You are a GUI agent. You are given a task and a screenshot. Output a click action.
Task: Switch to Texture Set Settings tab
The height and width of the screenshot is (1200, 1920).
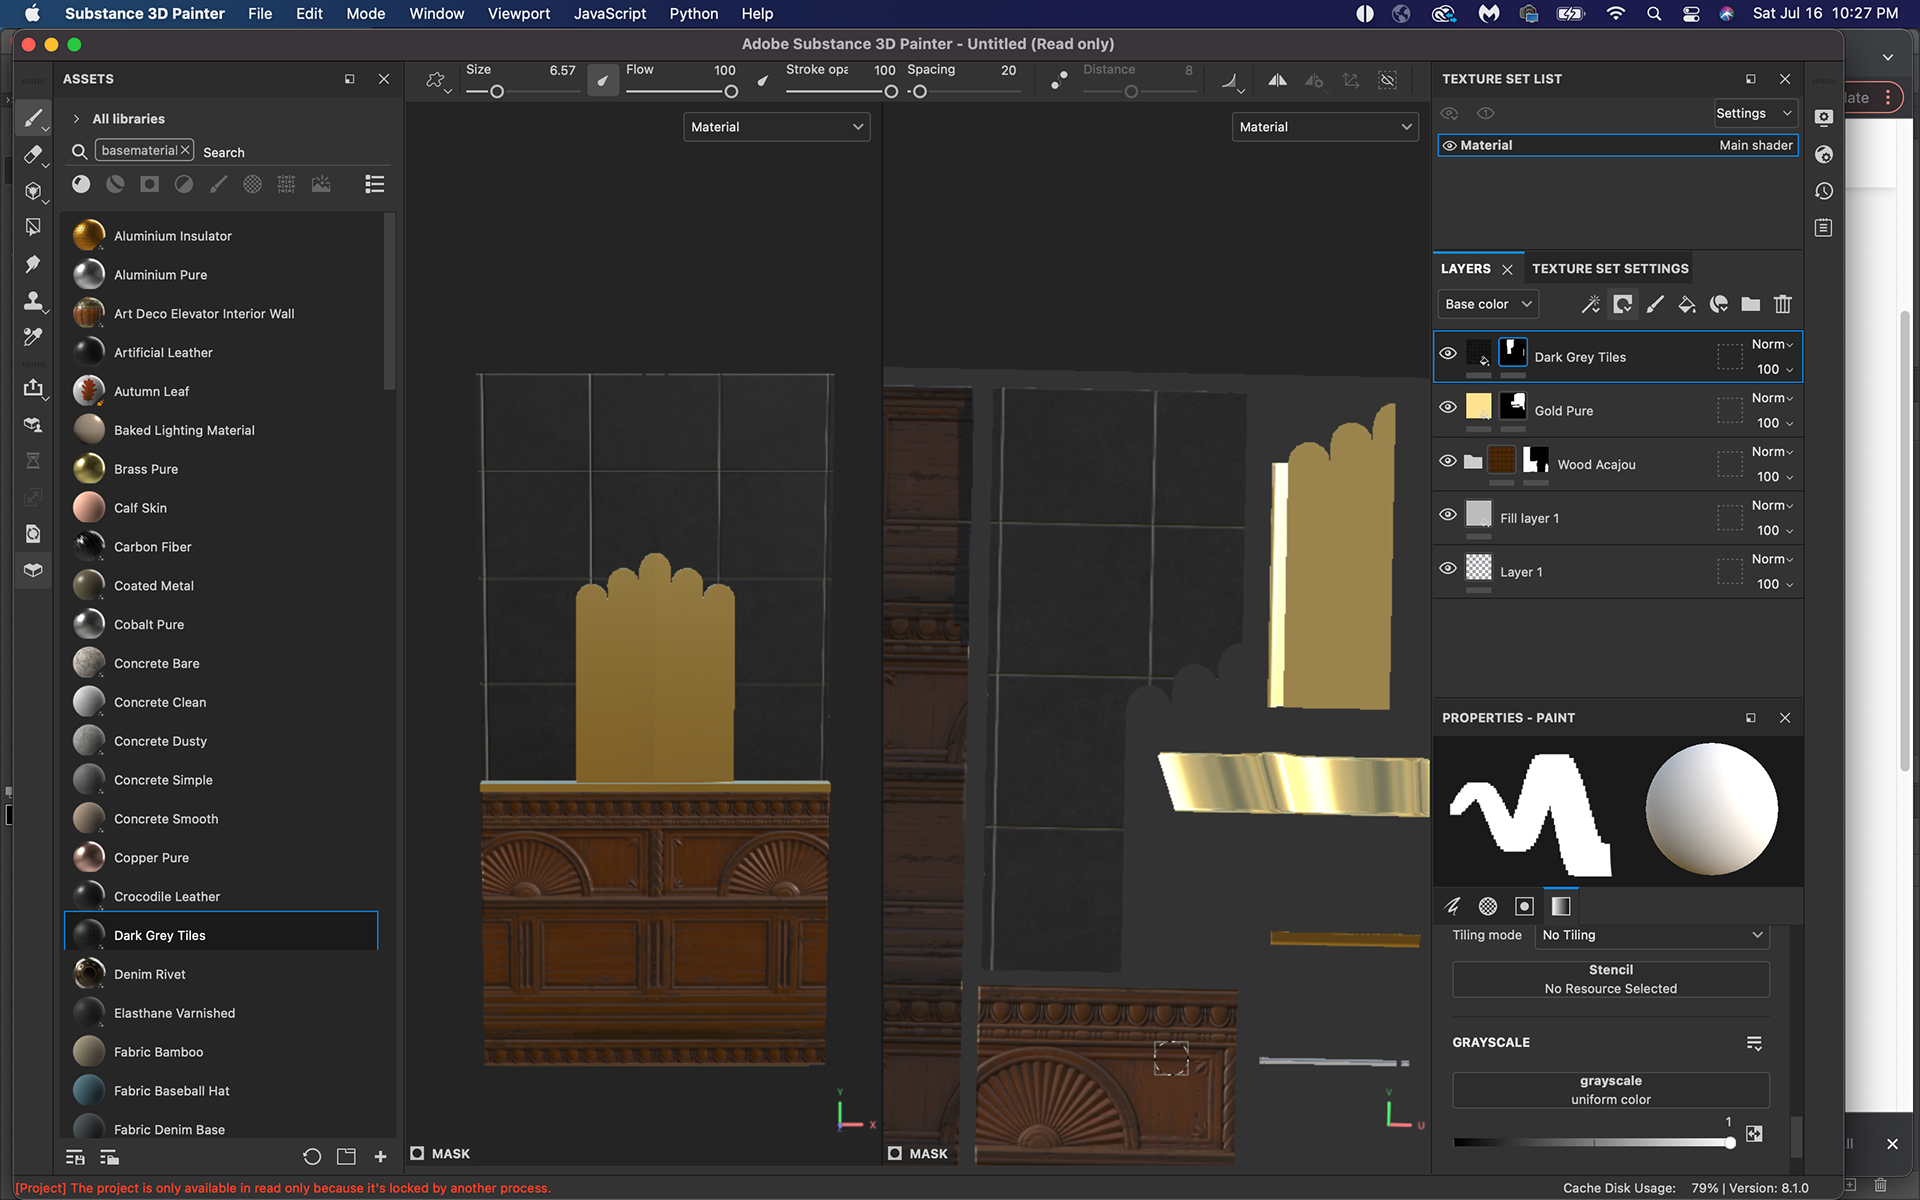tap(1610, 269)
